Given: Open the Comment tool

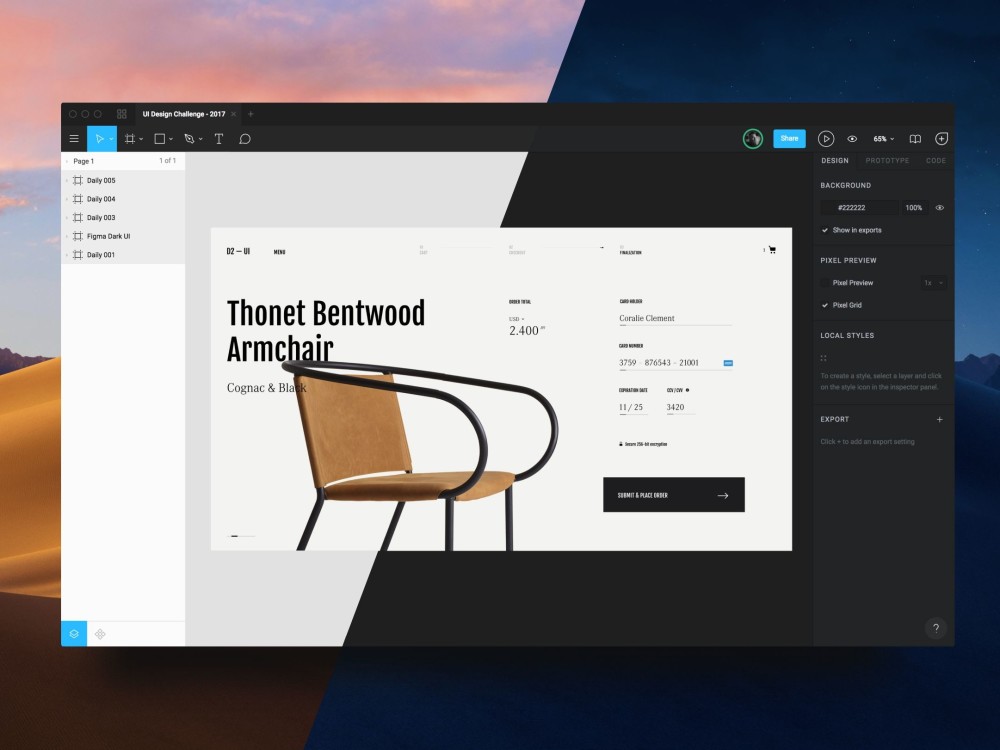Looking at the screenshot, I should click(245, 138).
